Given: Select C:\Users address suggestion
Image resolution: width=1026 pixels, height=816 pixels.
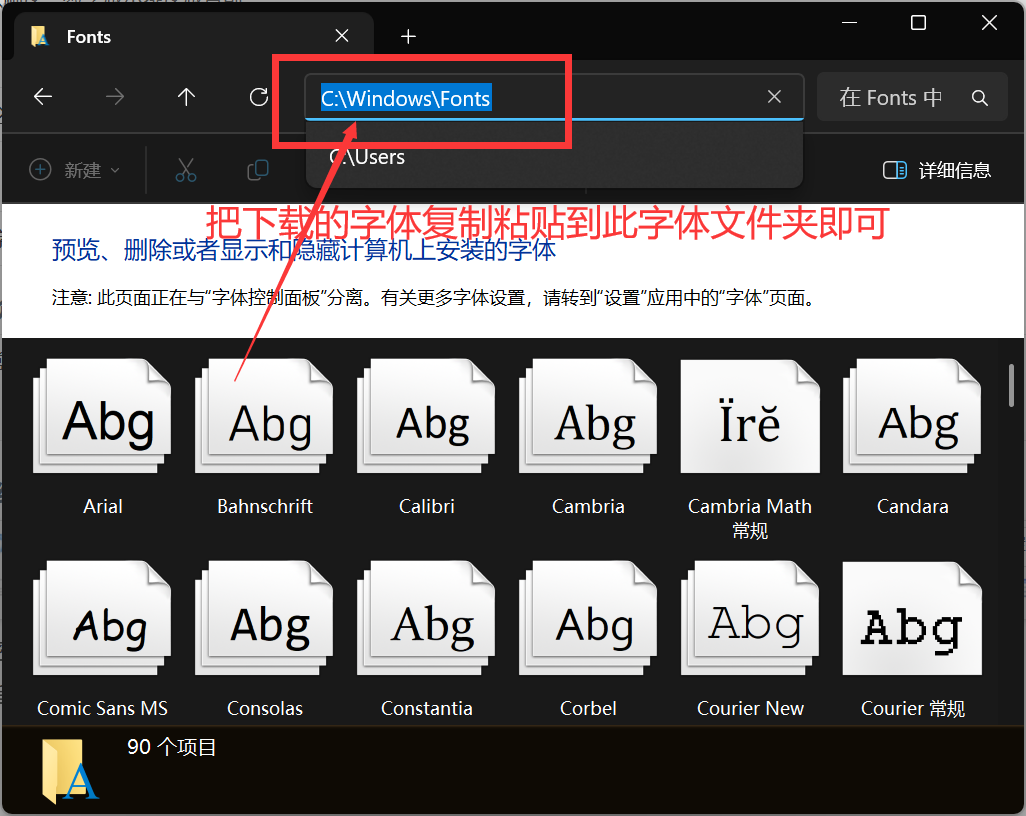Looking at the screenshot, I should [x=368, y=157].
